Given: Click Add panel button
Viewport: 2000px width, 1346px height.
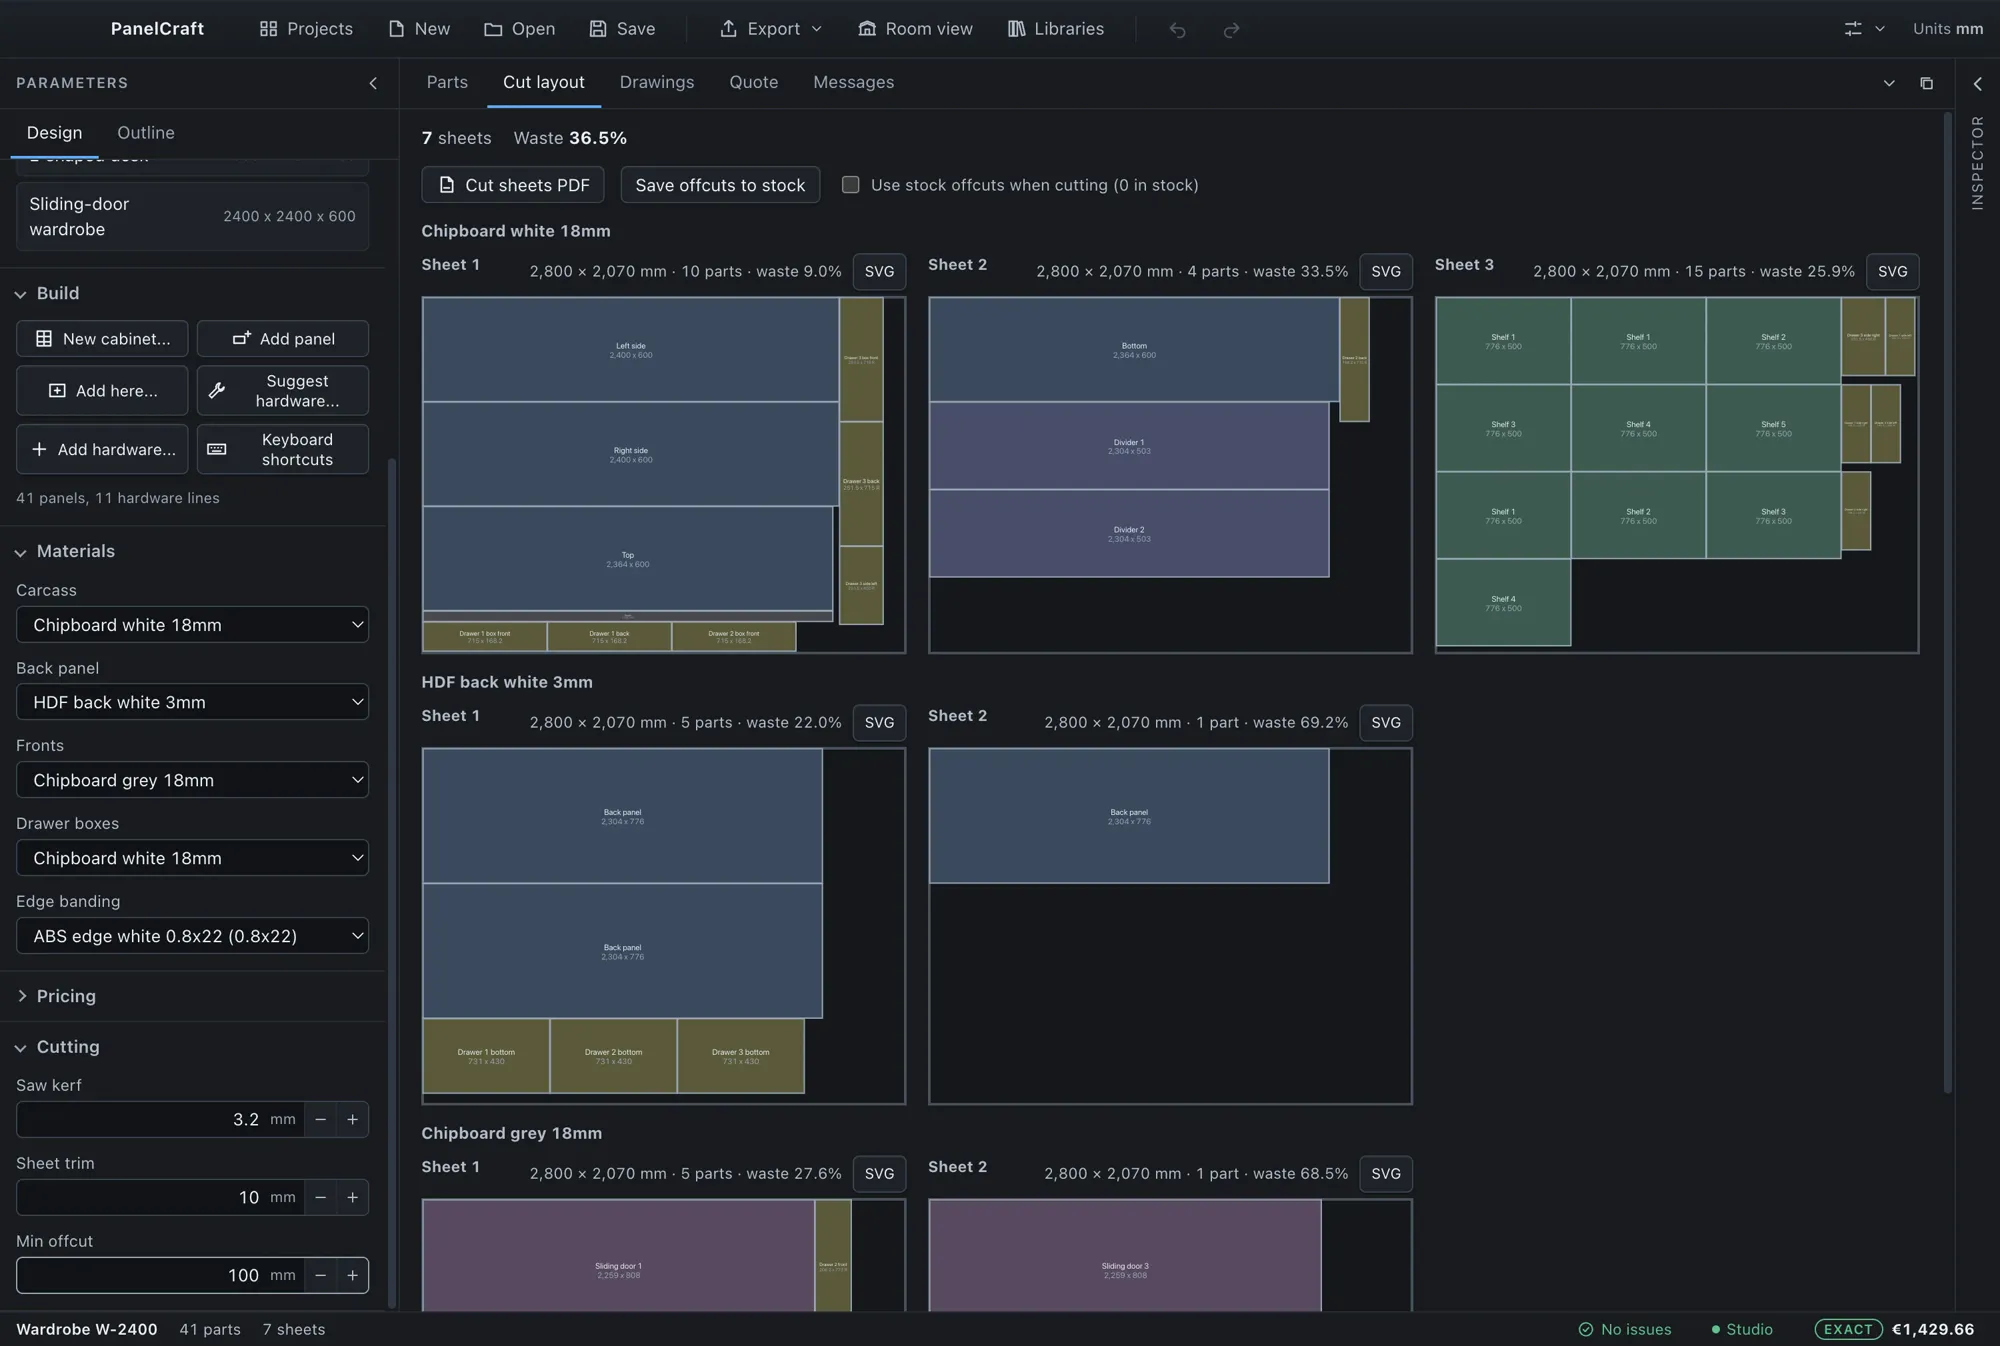Looking at the screenshot, I should (x=283, y=339).
